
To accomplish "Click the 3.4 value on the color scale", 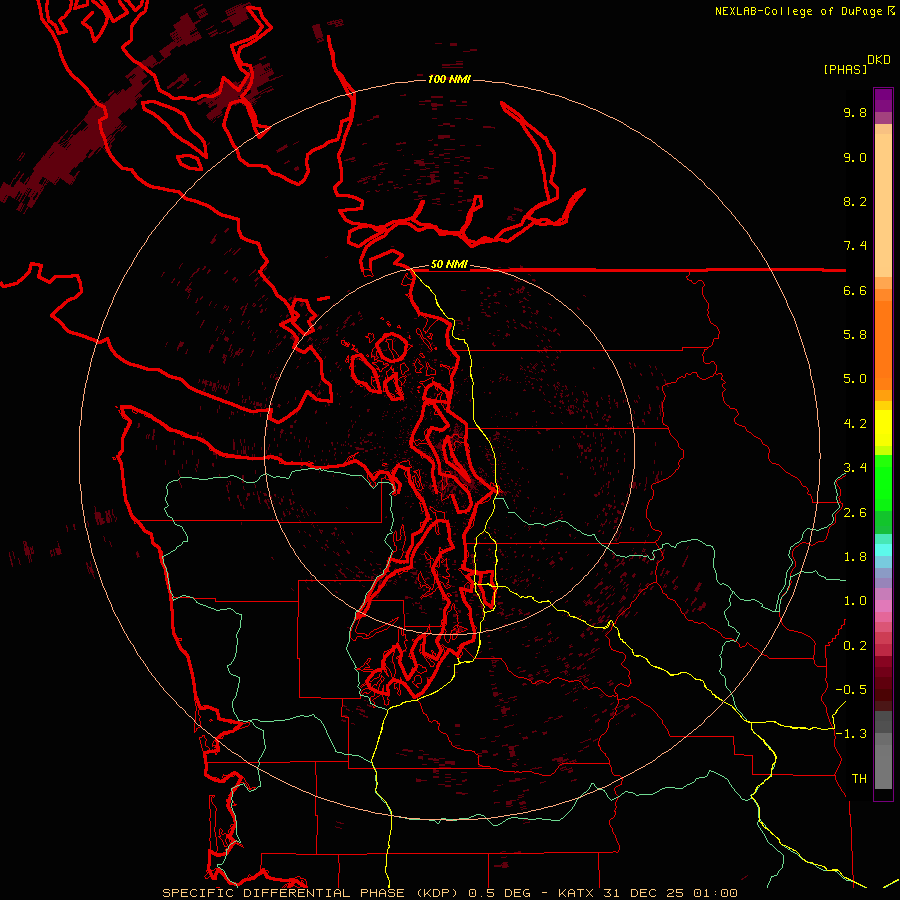I will click(x=855, y=468).
